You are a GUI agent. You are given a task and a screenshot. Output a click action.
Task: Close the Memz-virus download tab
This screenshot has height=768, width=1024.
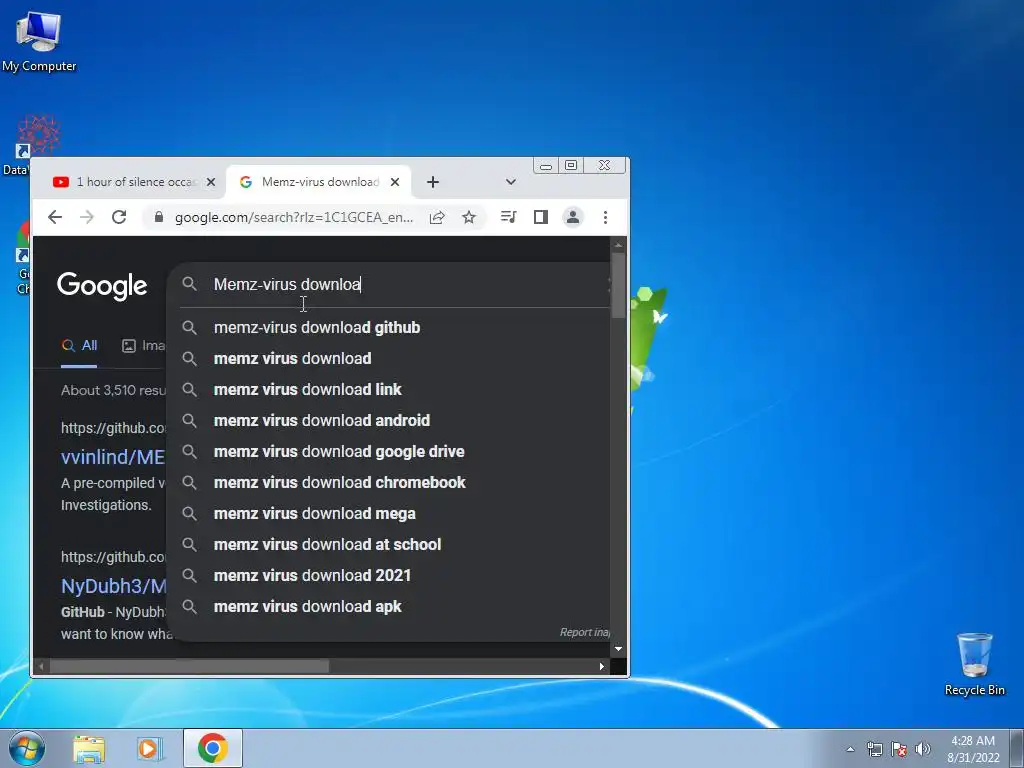tap(395, 182)
